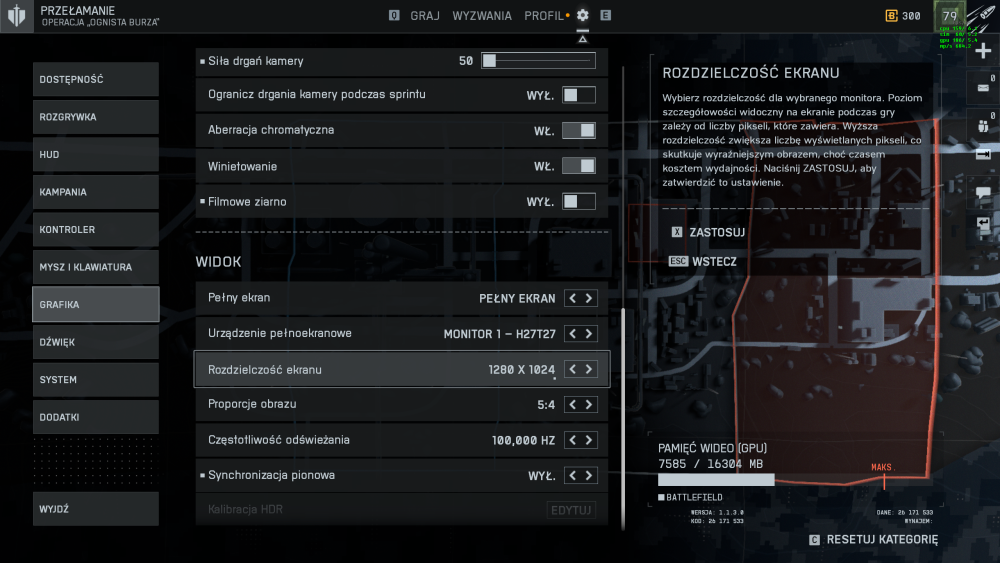1000x563 pixels.
Task: Open the chat speech bubble icon
Action: coord(983,193)
